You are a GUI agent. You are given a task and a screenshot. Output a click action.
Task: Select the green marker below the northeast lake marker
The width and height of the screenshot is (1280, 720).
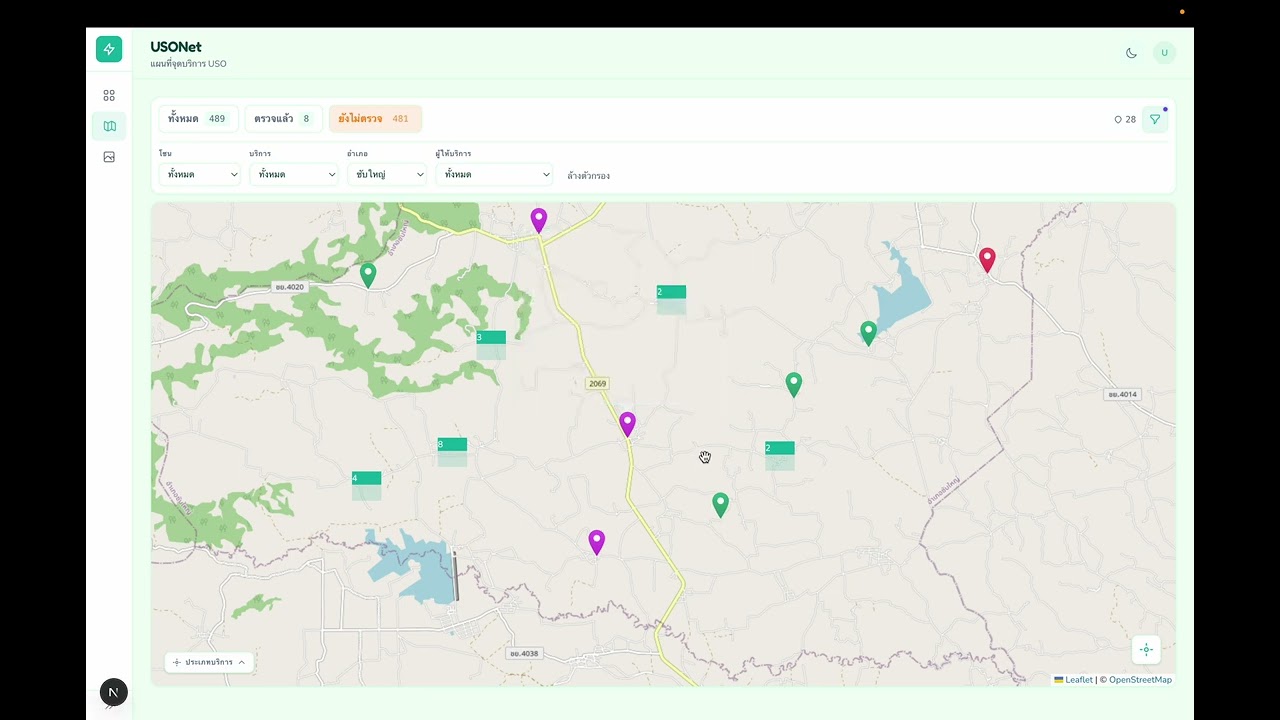pyautogui.click(x=793, y=384)
